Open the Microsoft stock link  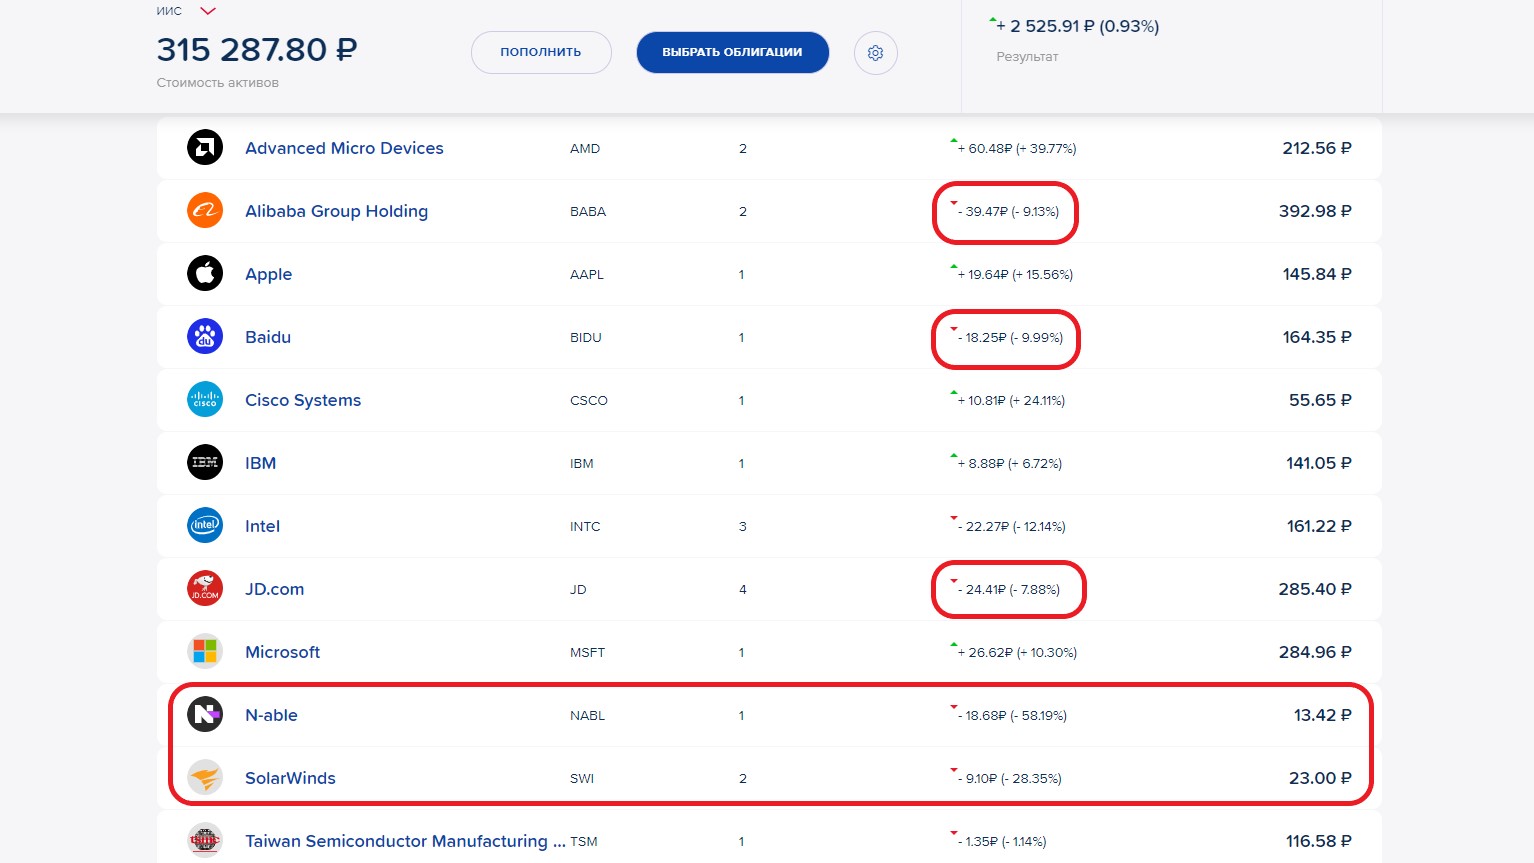tap(283, 652)
